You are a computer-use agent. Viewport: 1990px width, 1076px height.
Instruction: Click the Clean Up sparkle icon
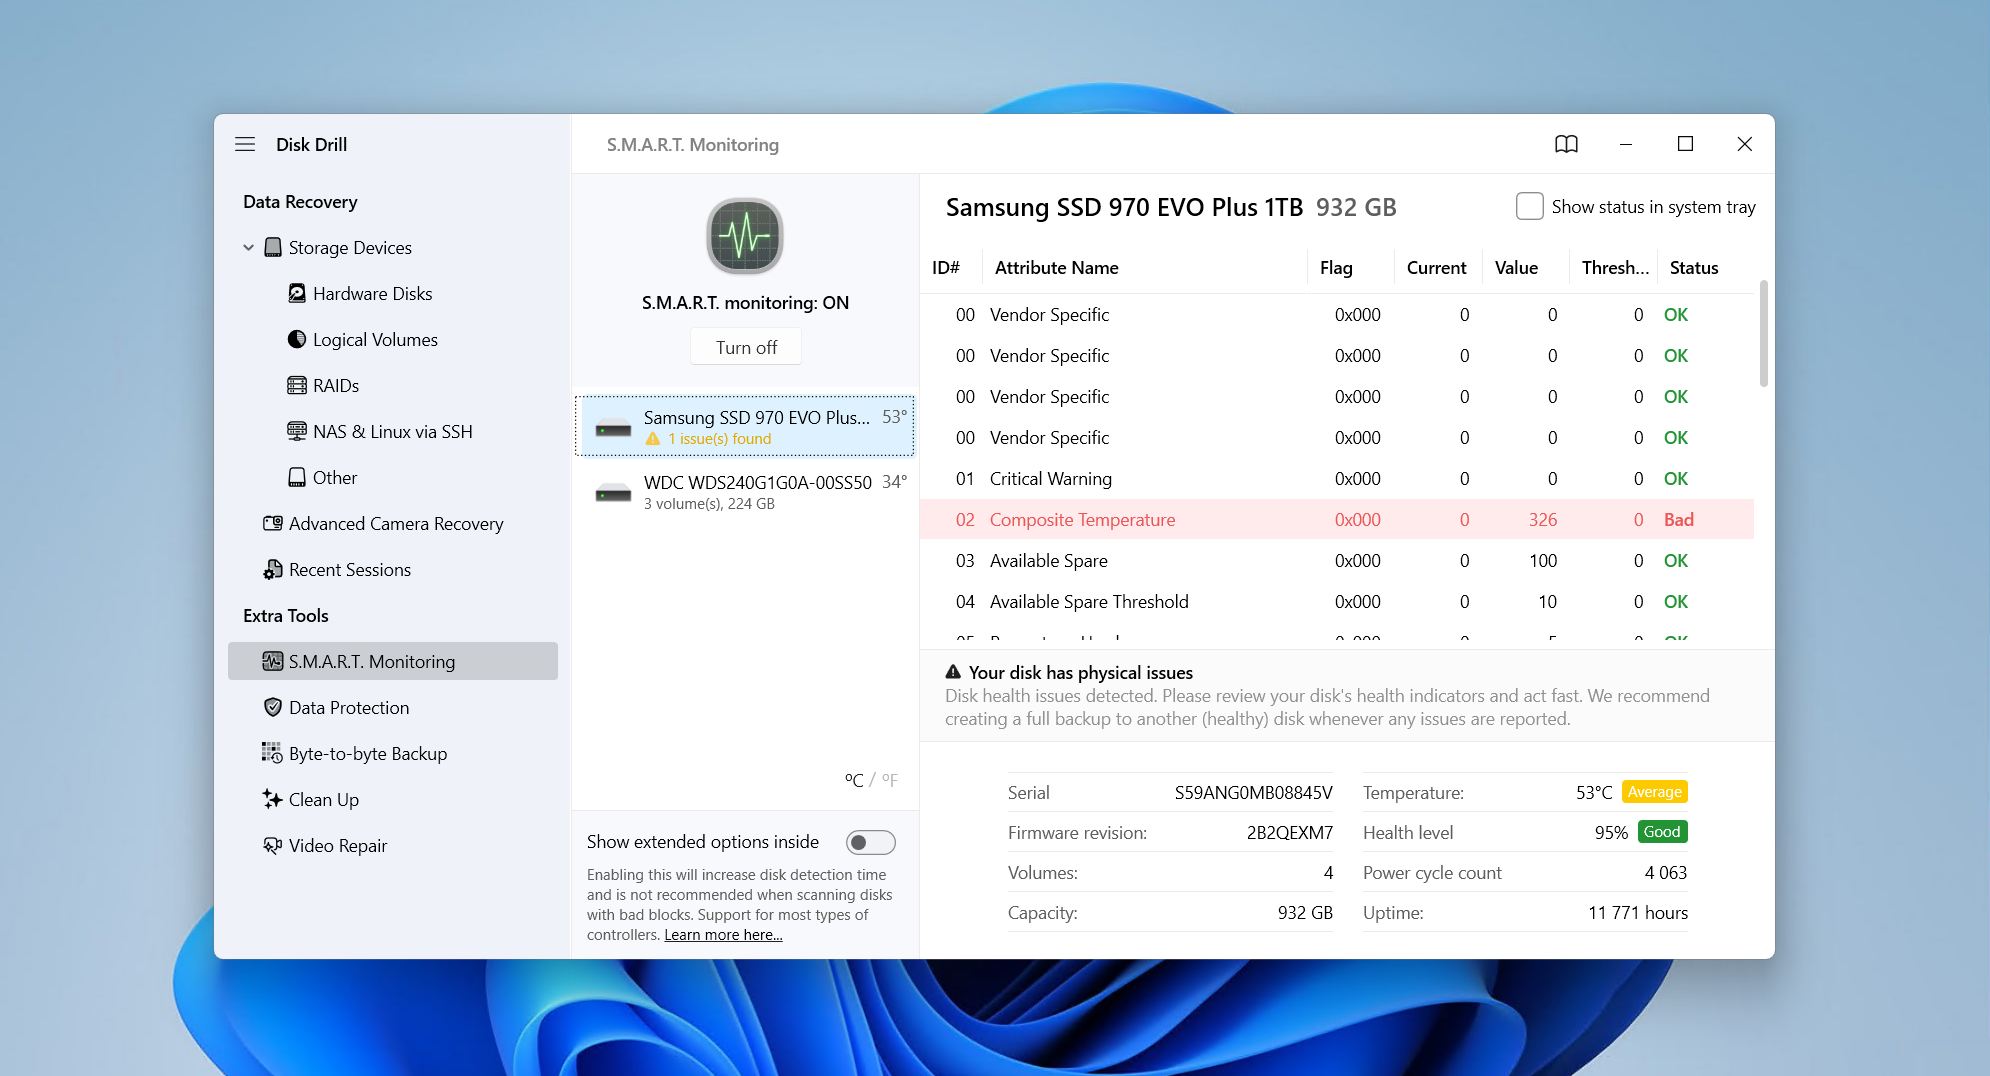click(x=272, y=799)
